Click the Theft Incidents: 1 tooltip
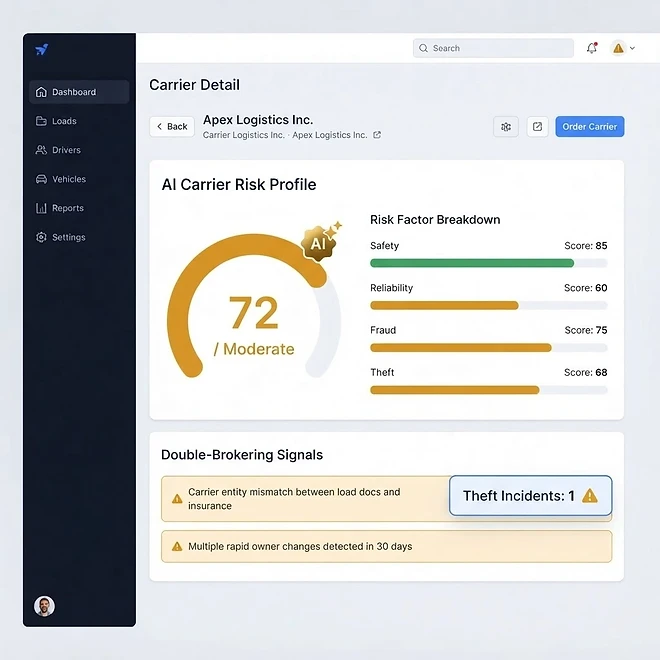 point(530,495)
